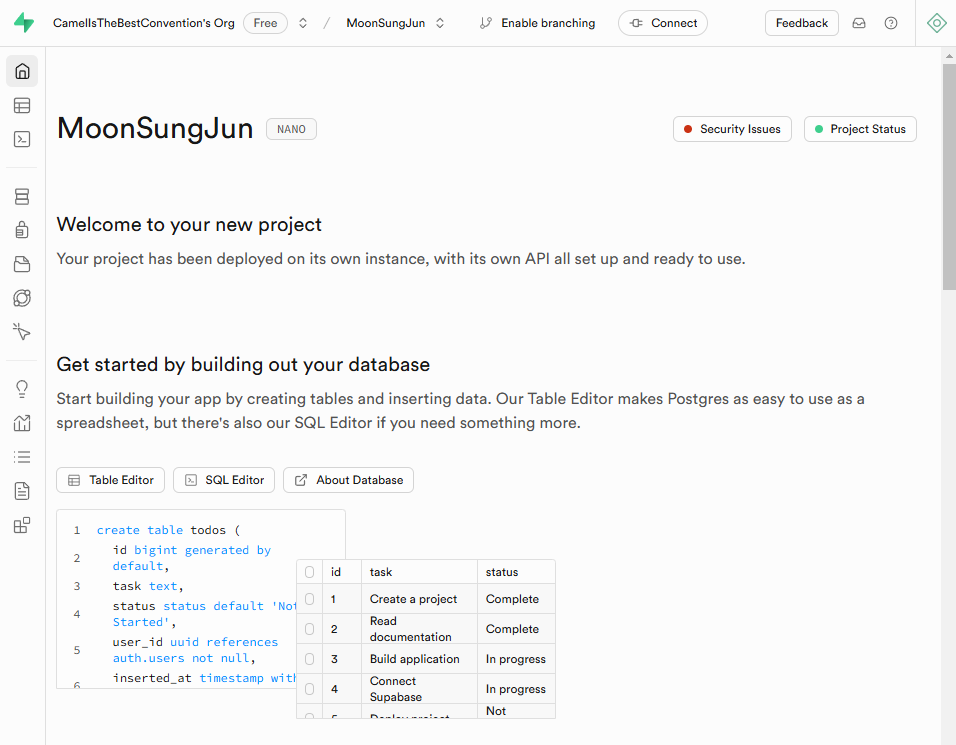Open the Database sidebar icon
The height and width of the screenshot is (745, 956).
click(22, 196)
